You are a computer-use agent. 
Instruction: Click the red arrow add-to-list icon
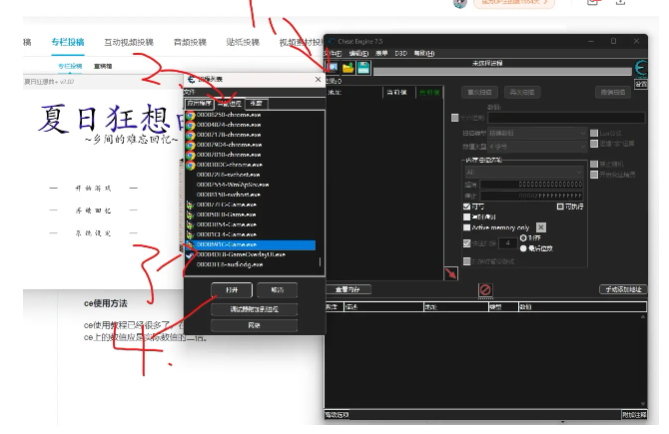click(x=451, y=273)
